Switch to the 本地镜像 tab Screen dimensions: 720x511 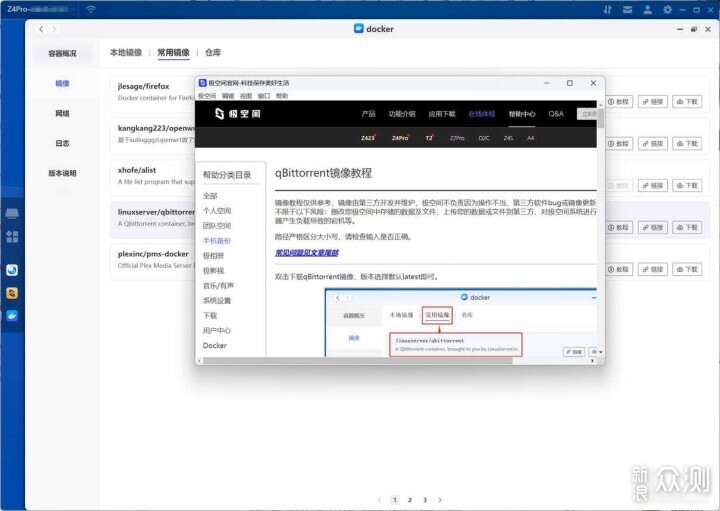126,52
